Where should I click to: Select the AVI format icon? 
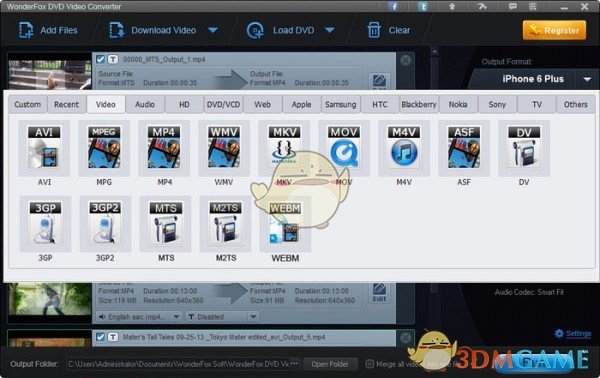click(44, 148)
